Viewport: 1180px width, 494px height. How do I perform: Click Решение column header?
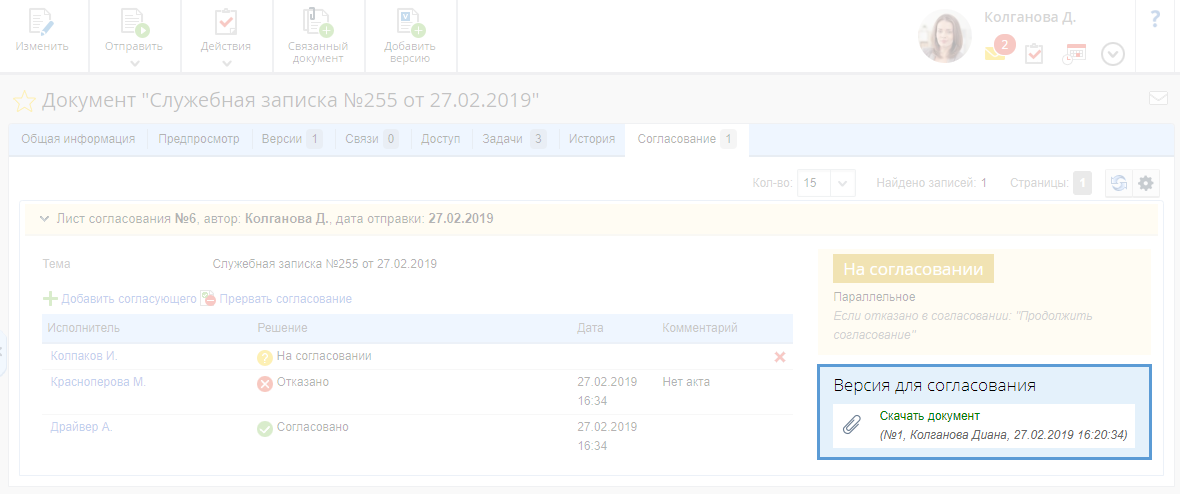(x=282, y=328)
